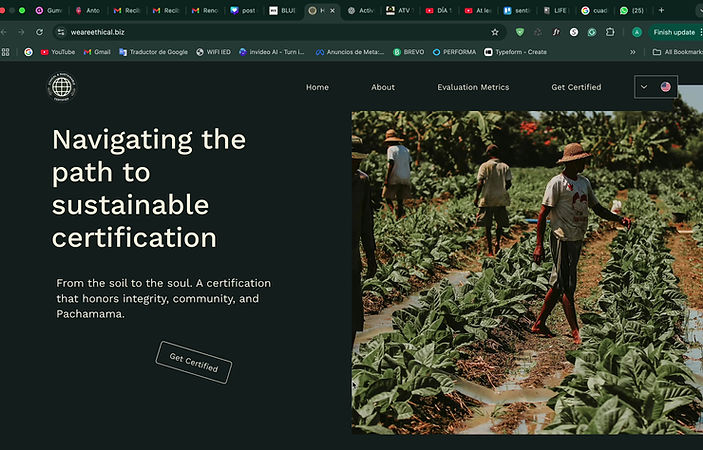This screenshot has height=450, width=703.
Task: Open the white circular S extension
Action: 574,32
